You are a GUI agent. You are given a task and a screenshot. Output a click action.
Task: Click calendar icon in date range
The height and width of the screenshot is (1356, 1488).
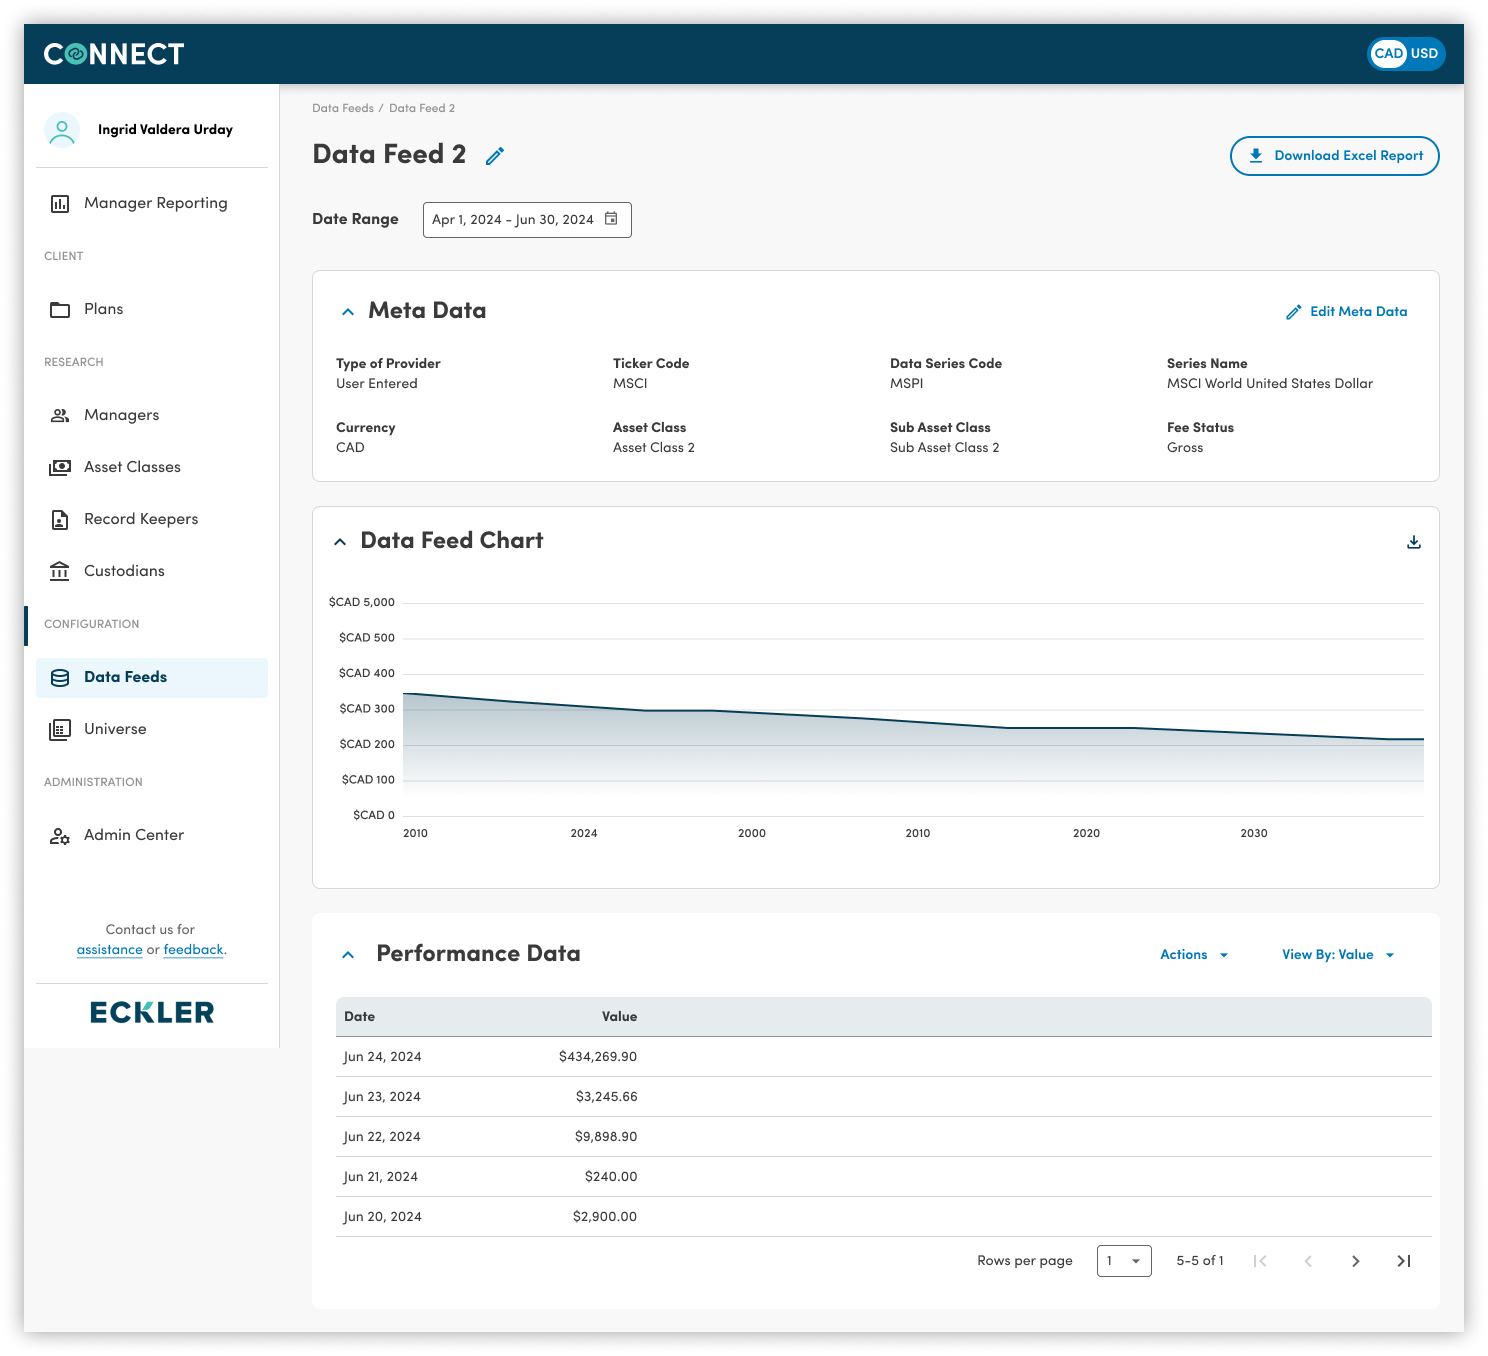click(x=611, y=219)
